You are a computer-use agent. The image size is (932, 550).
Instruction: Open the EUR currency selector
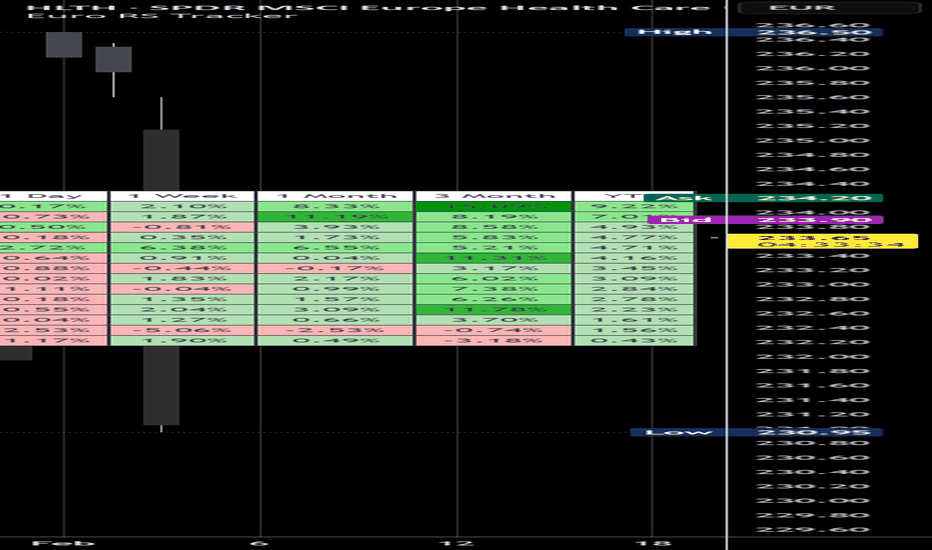[x=829, y=7]
